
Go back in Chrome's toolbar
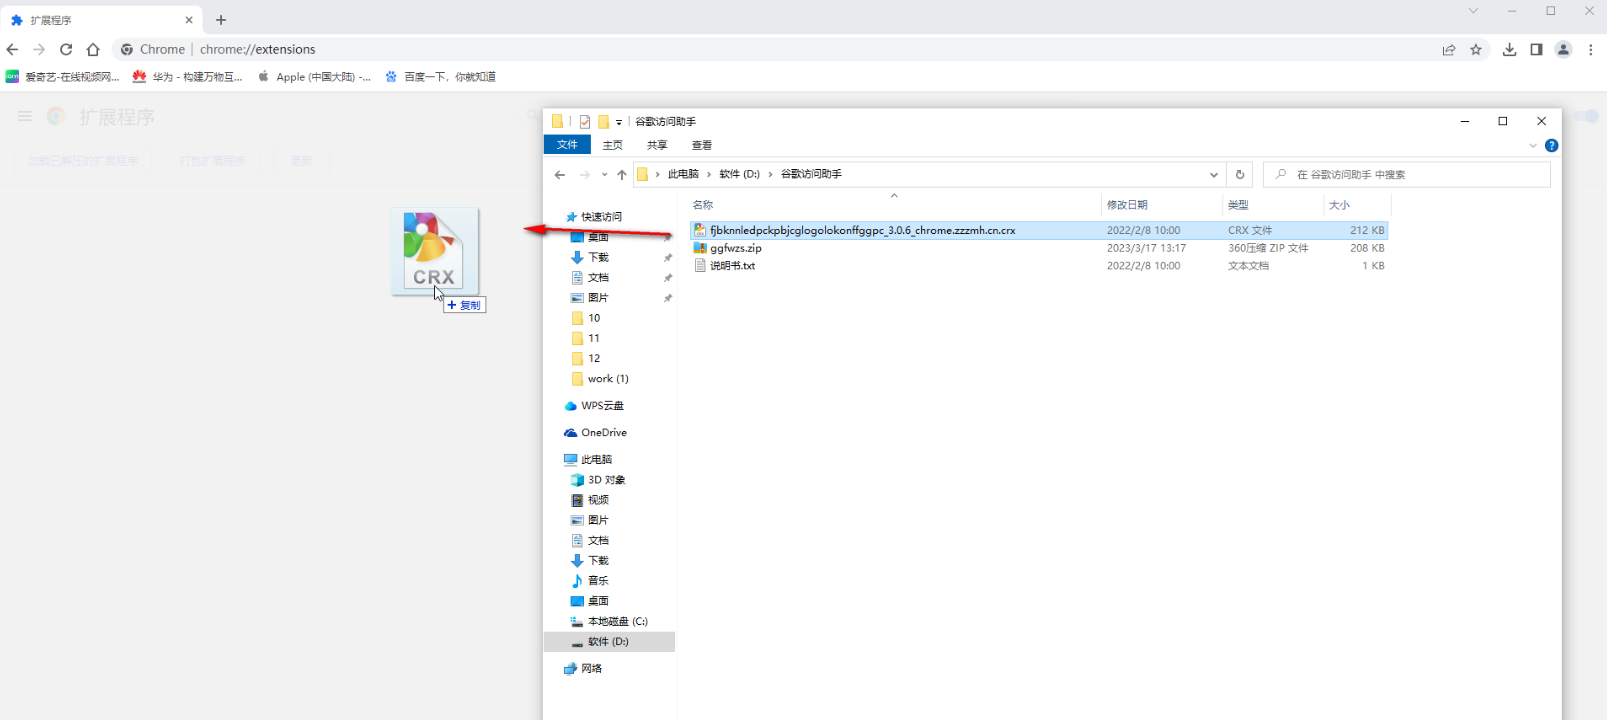[12, 49]
